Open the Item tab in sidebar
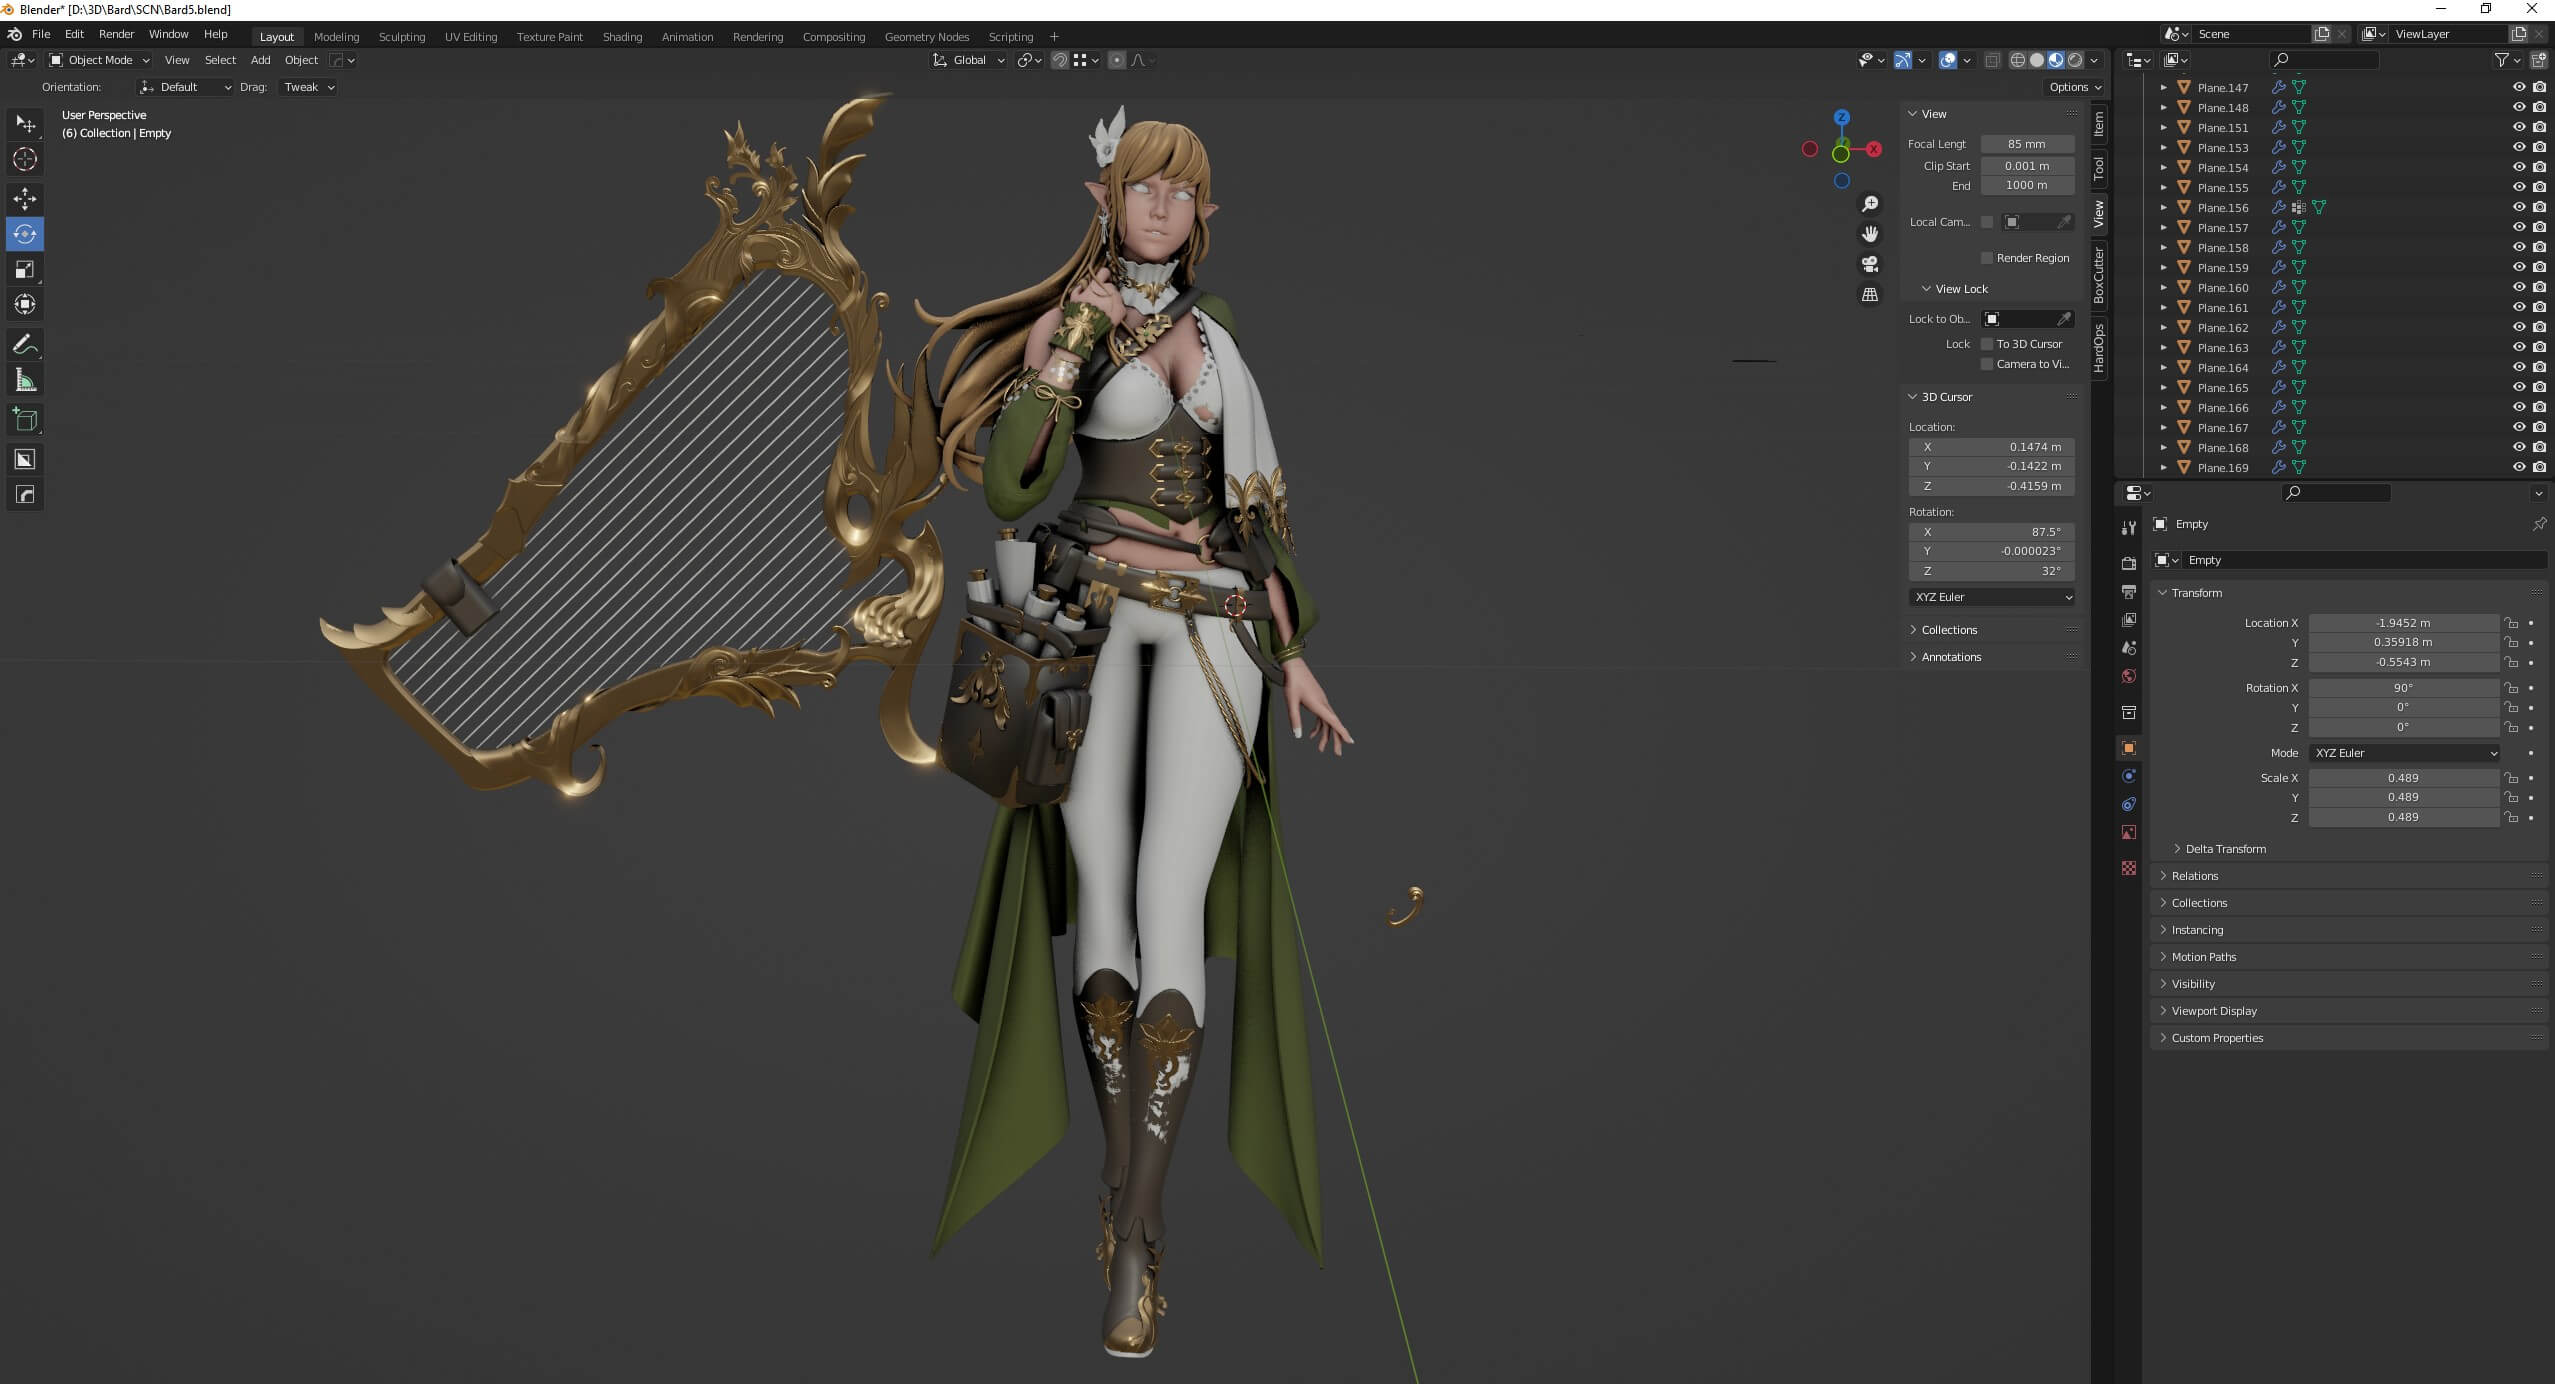 coord(2099,123)
